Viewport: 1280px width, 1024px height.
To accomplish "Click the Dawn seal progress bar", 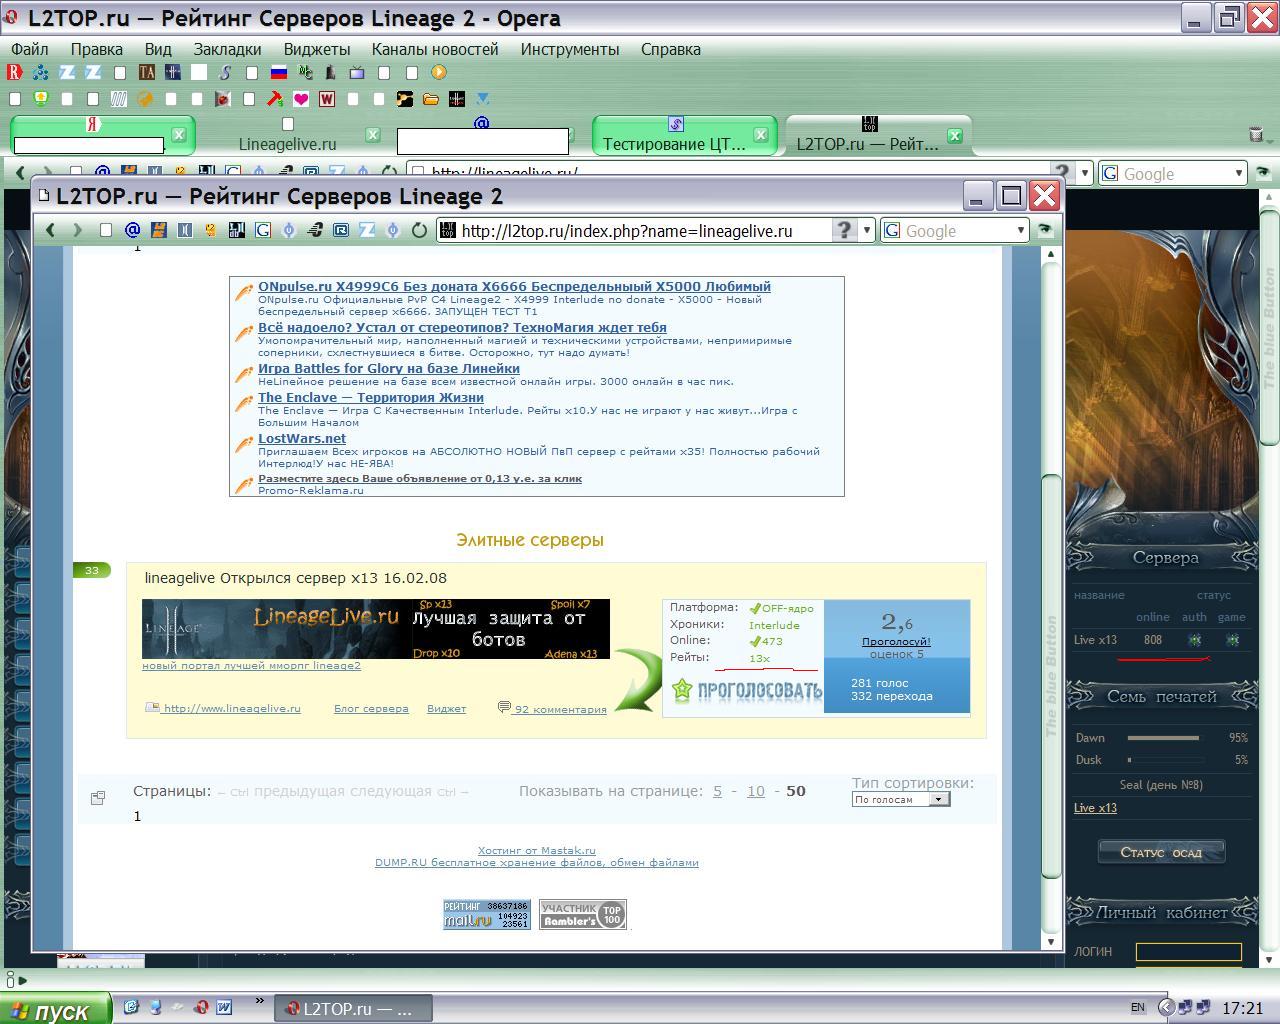I will [x=1163, y=738].
